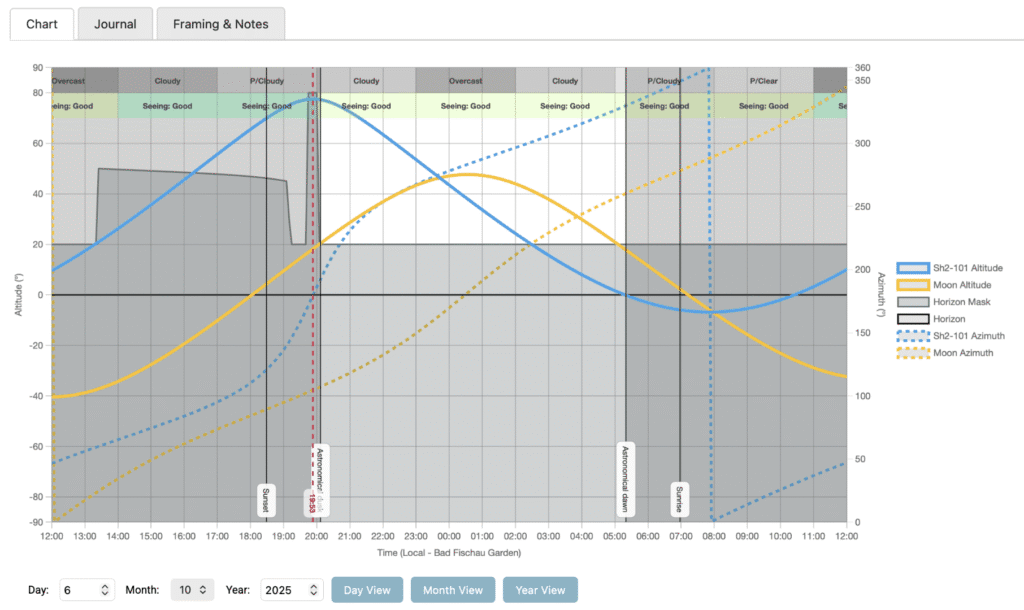Click the Sunrise marker label

(x=680, y=499)
